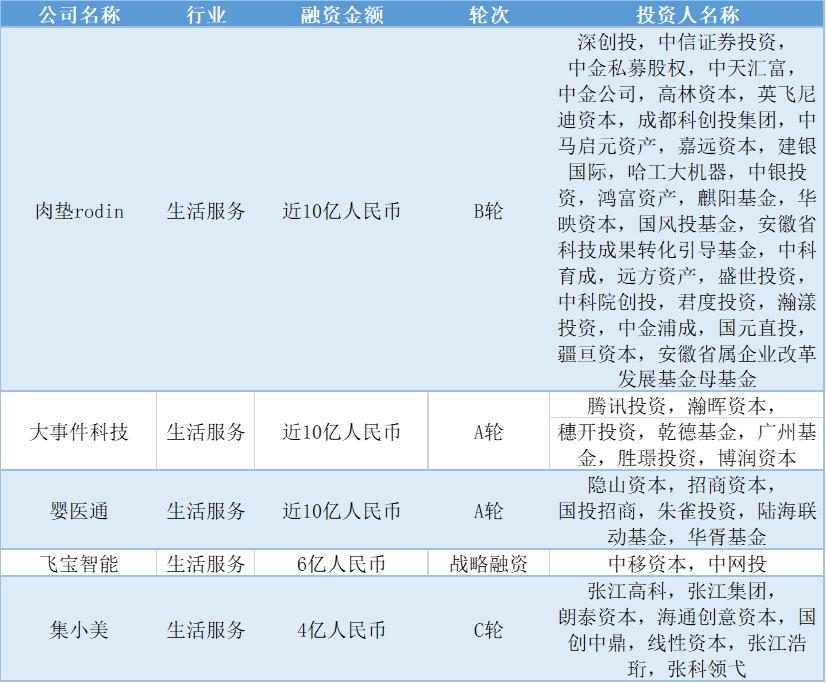The image size is (826, 683).
Task: Select 生活服务 in the 大事件科技 row
Action: [x=205, y=432]
